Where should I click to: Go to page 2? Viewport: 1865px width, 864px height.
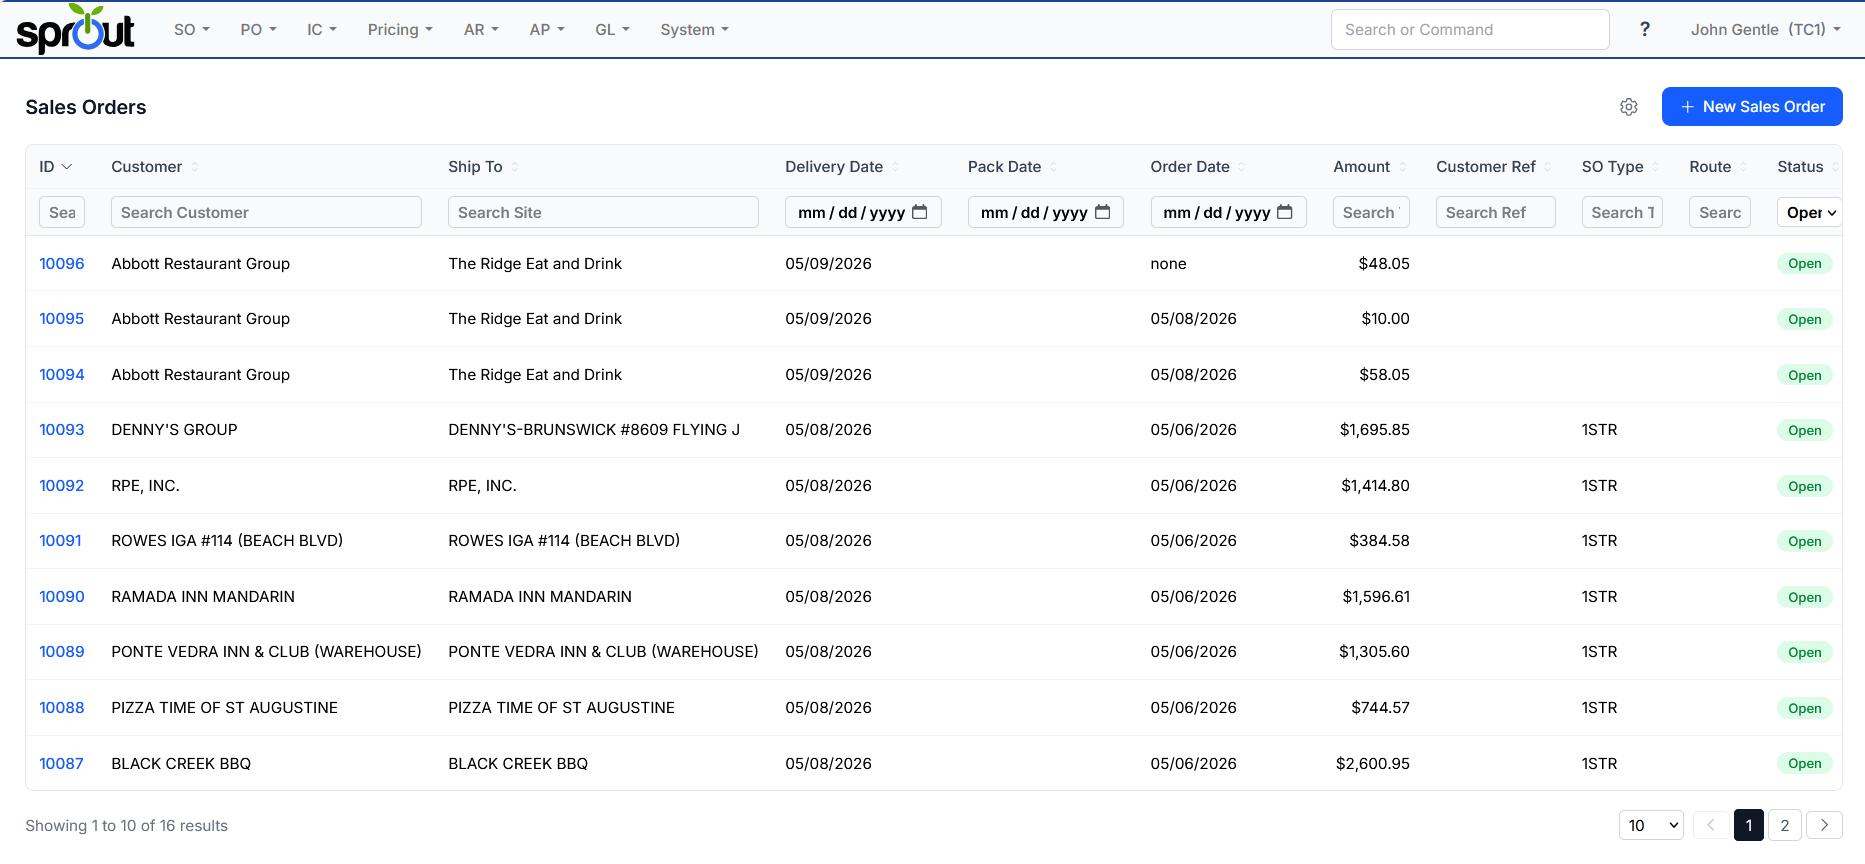[1785, 825]
